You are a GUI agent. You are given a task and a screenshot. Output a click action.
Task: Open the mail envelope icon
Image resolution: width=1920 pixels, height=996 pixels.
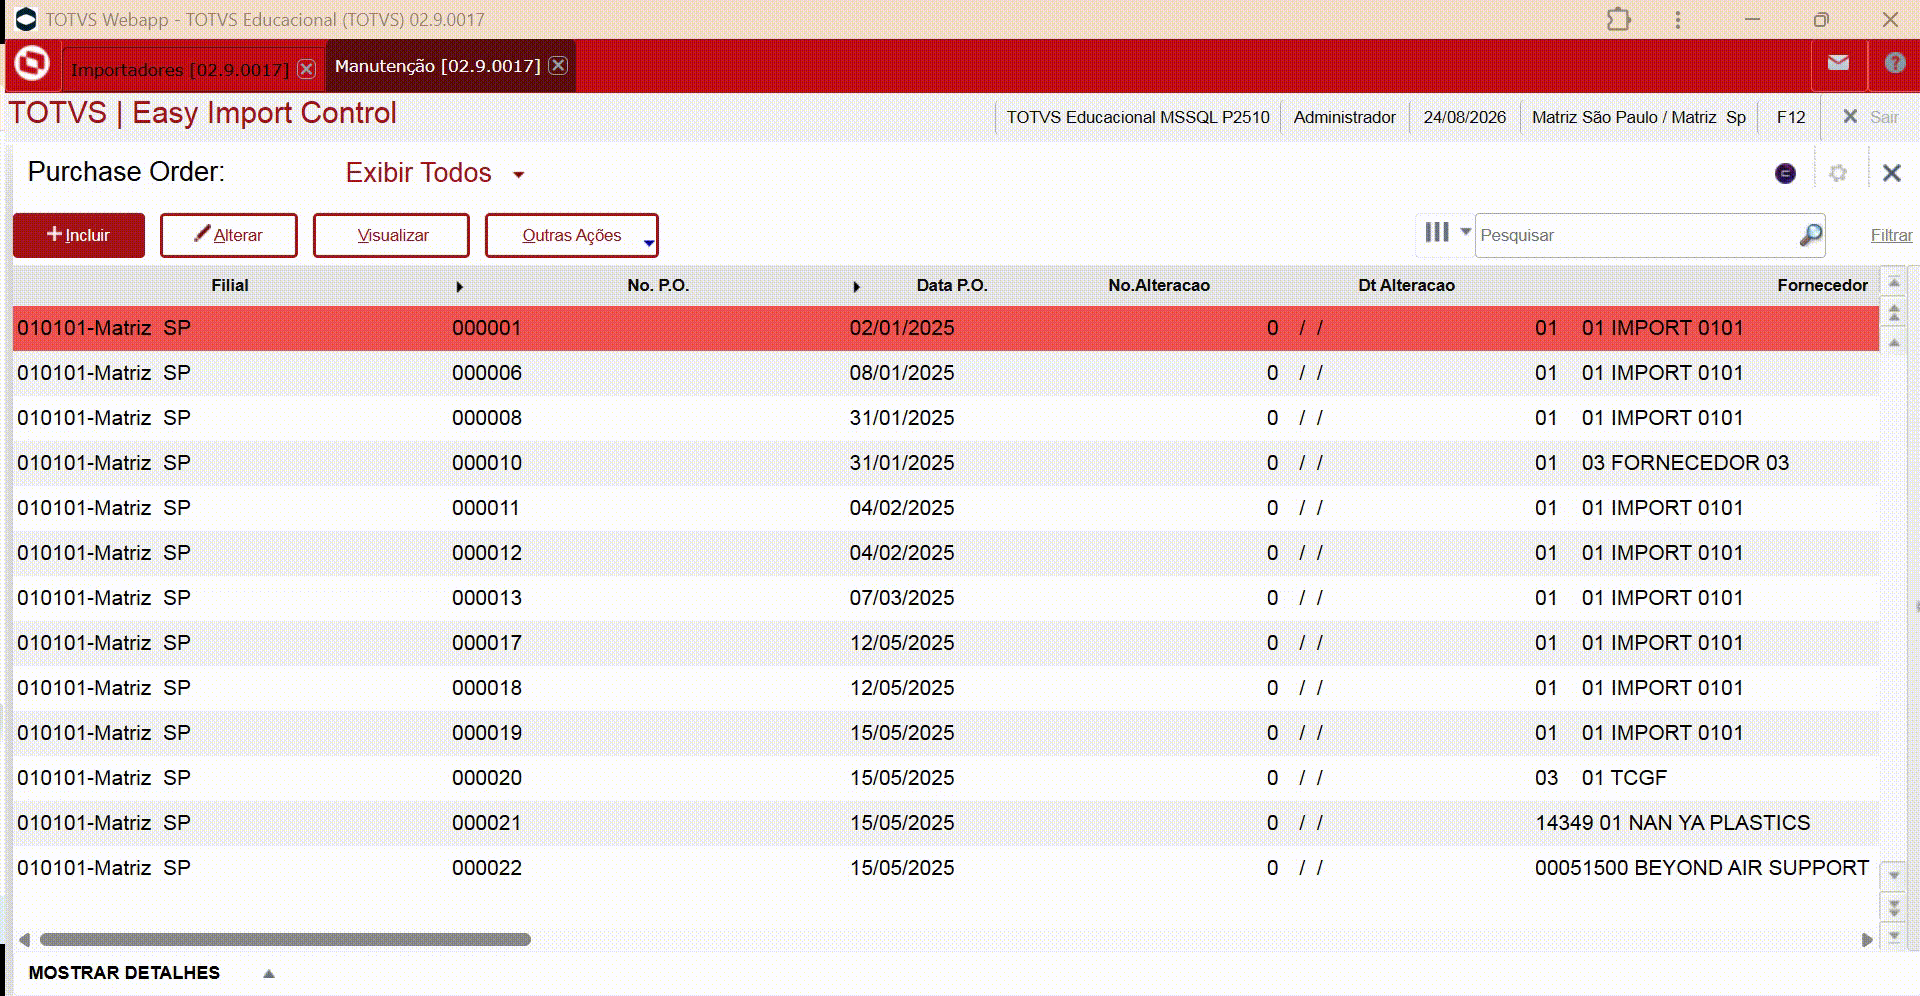[1838, 63]
